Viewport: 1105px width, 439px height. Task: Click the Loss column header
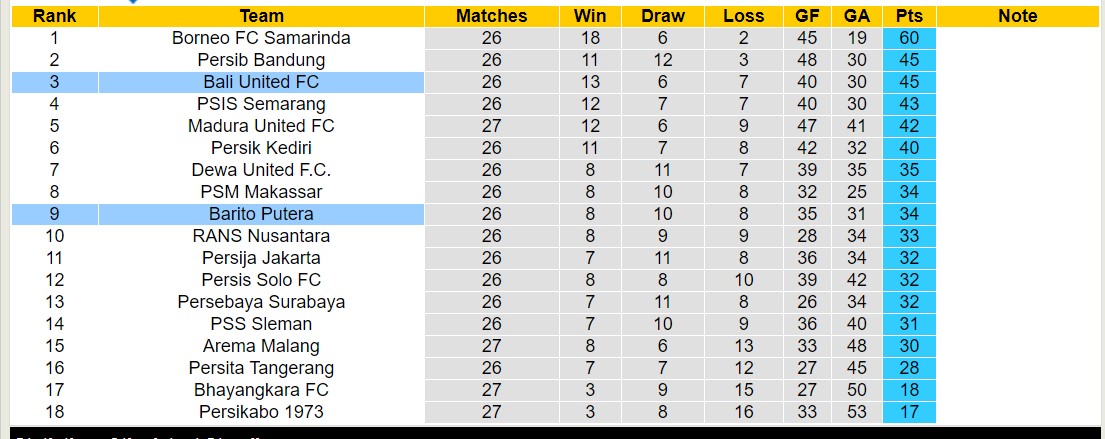click(743, 16)
